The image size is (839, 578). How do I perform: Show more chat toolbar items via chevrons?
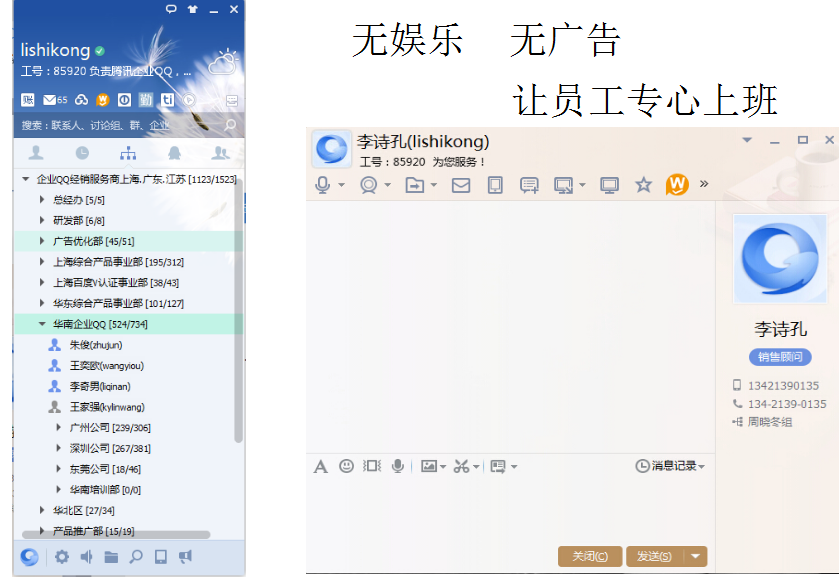(704, 184)
